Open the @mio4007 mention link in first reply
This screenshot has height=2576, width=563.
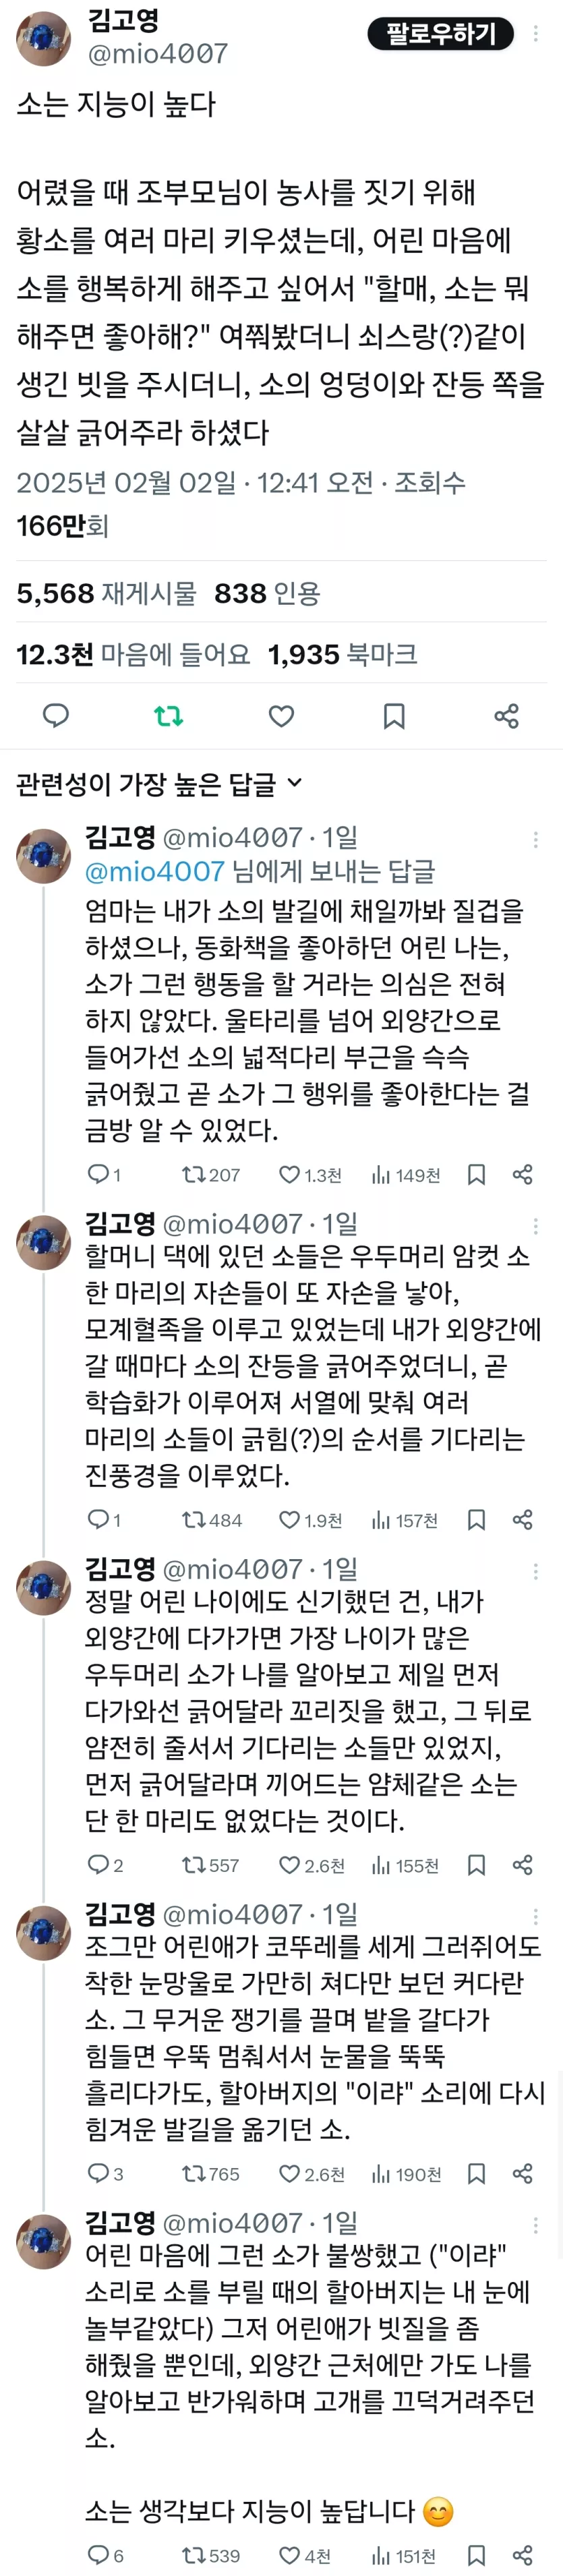coord(155,871)
